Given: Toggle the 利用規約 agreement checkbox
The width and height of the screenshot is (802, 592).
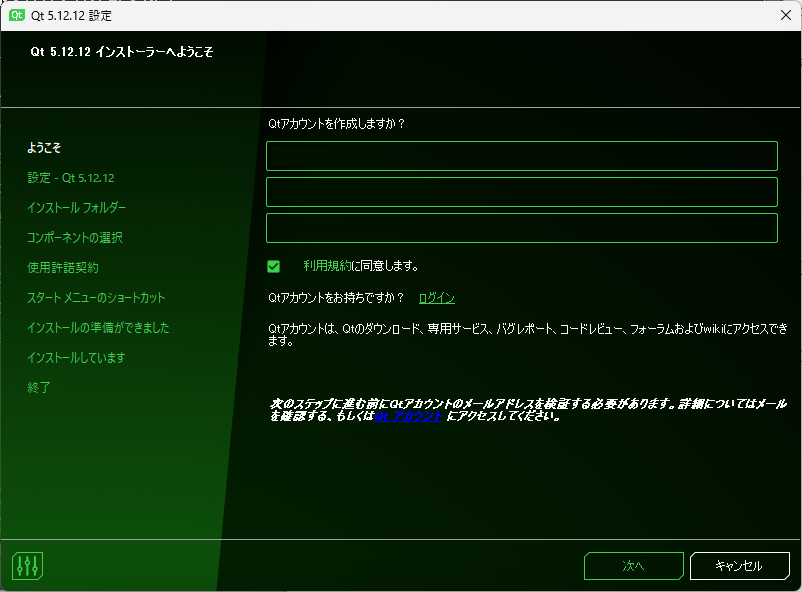Looking at the screenshot, I should tap(274, 266).
